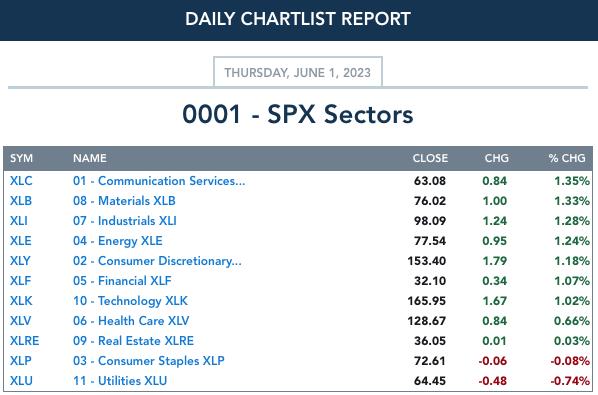Open 11 - Utilities XLU chart

pos(120,381)
